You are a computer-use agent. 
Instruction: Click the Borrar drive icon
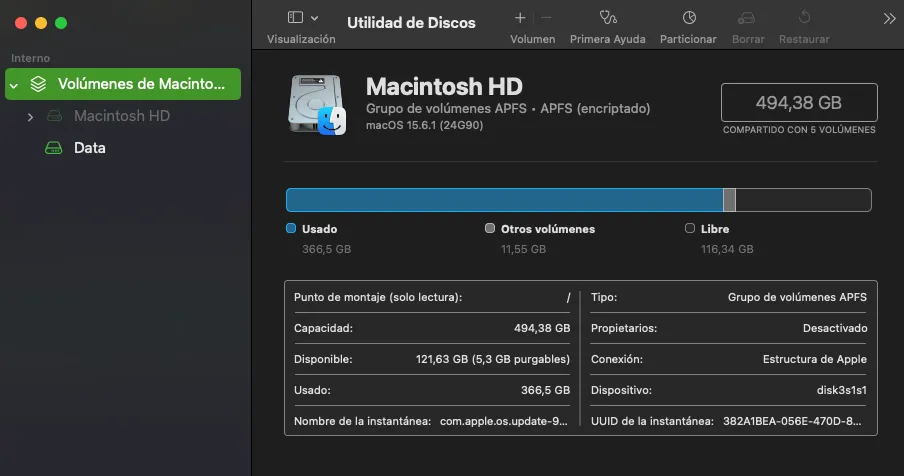746,18
